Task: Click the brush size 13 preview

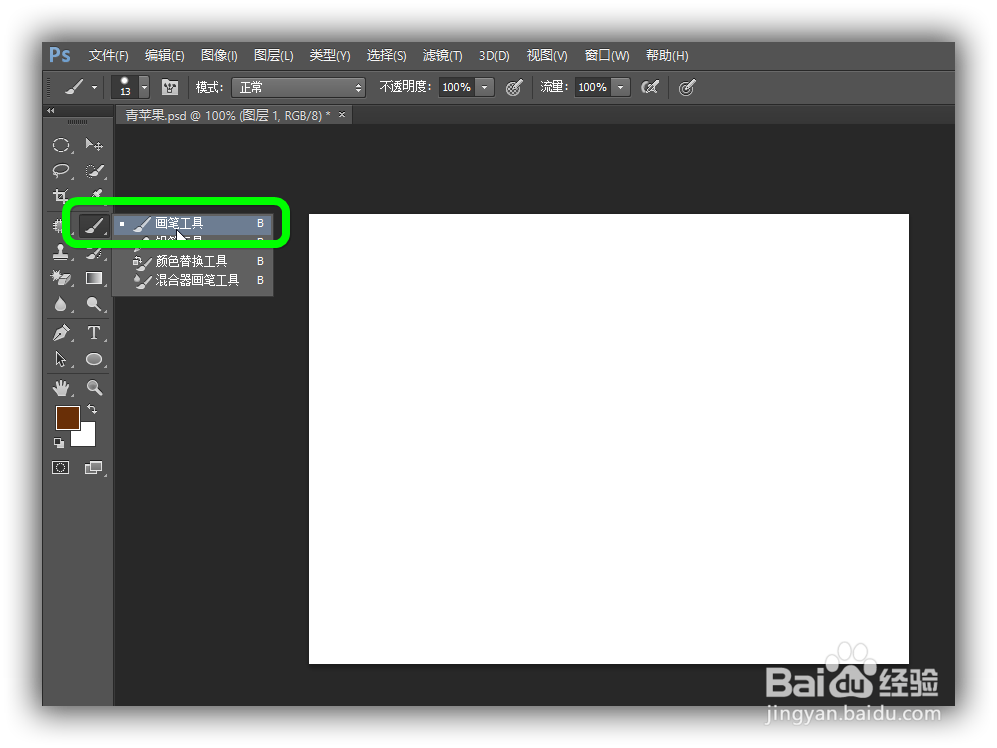Action: (x=125, y=87)
